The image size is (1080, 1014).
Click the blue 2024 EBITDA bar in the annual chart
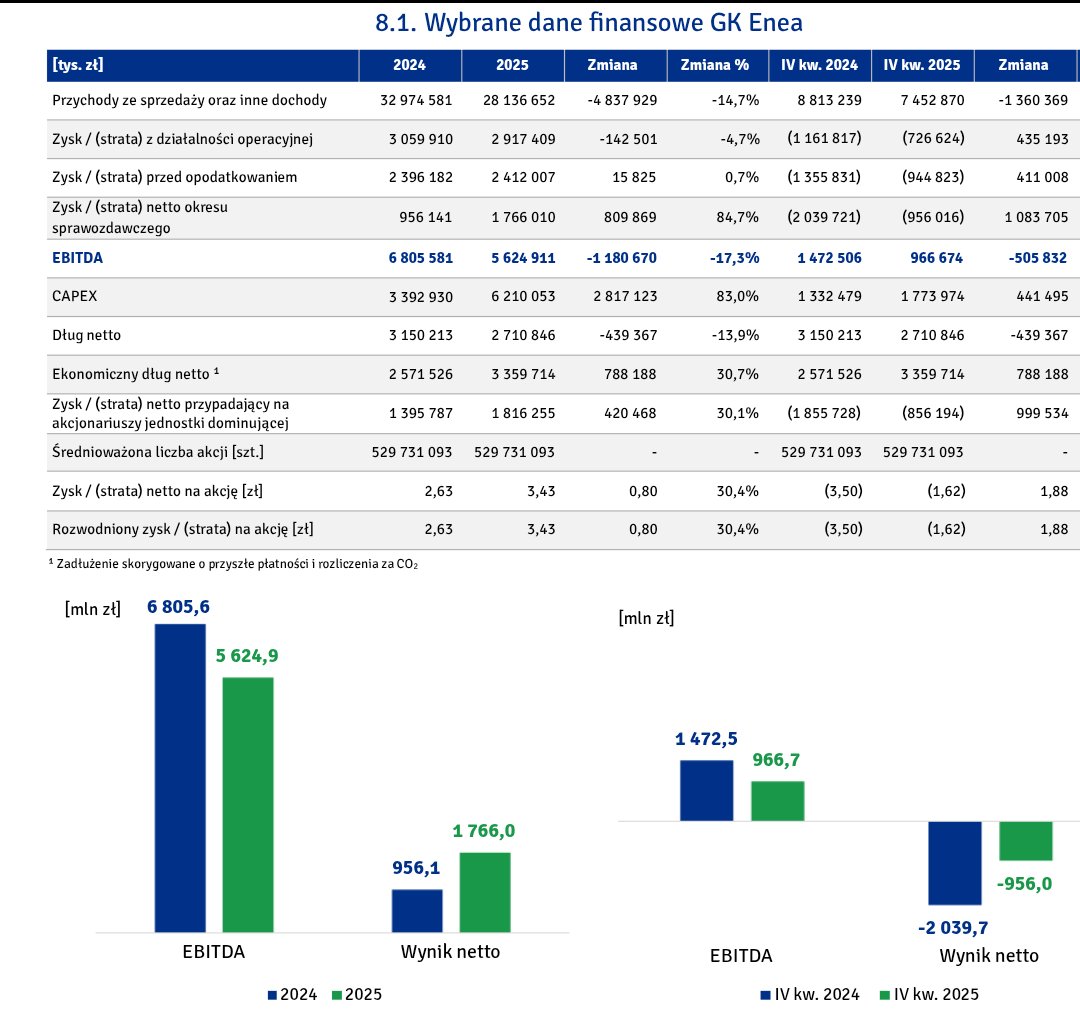click(180, 778)
